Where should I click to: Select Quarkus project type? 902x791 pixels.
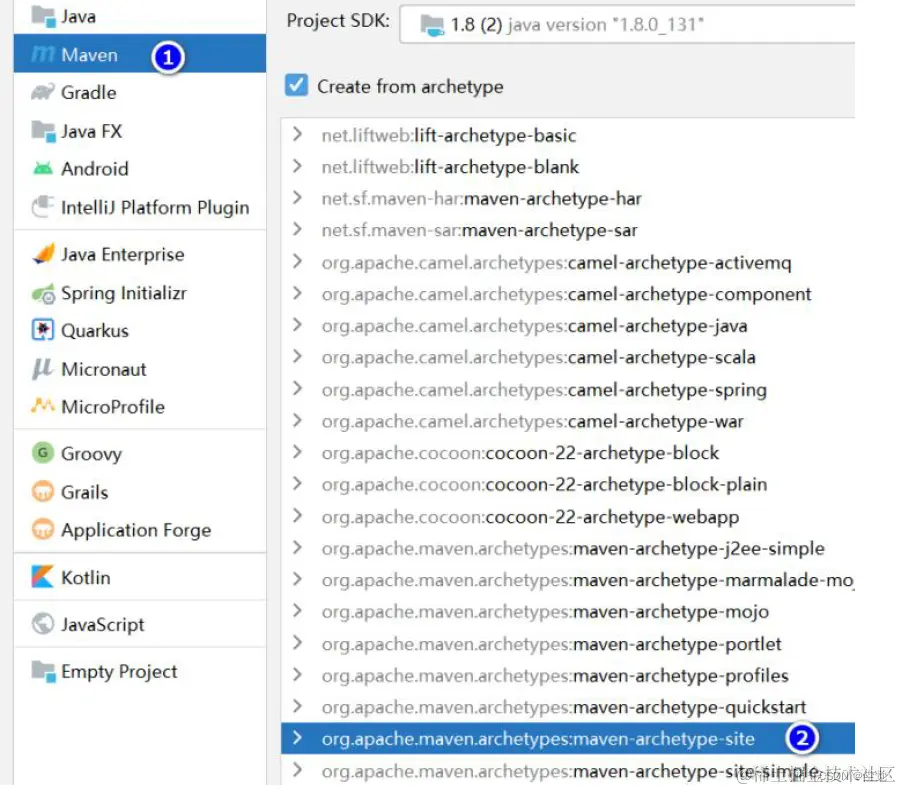[140, 330]
